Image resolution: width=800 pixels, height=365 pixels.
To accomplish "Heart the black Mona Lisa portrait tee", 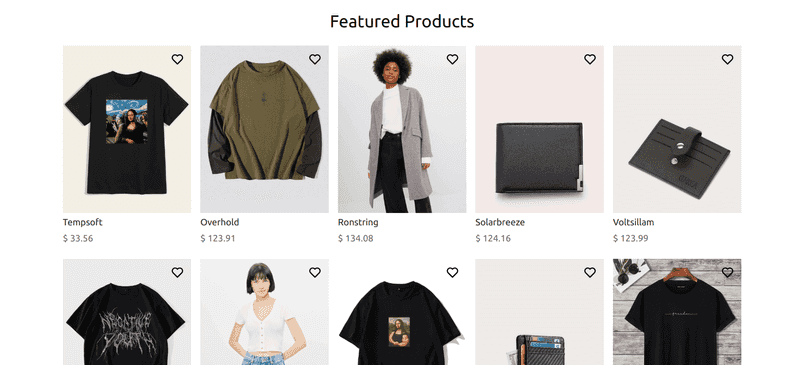I will 452,273.
